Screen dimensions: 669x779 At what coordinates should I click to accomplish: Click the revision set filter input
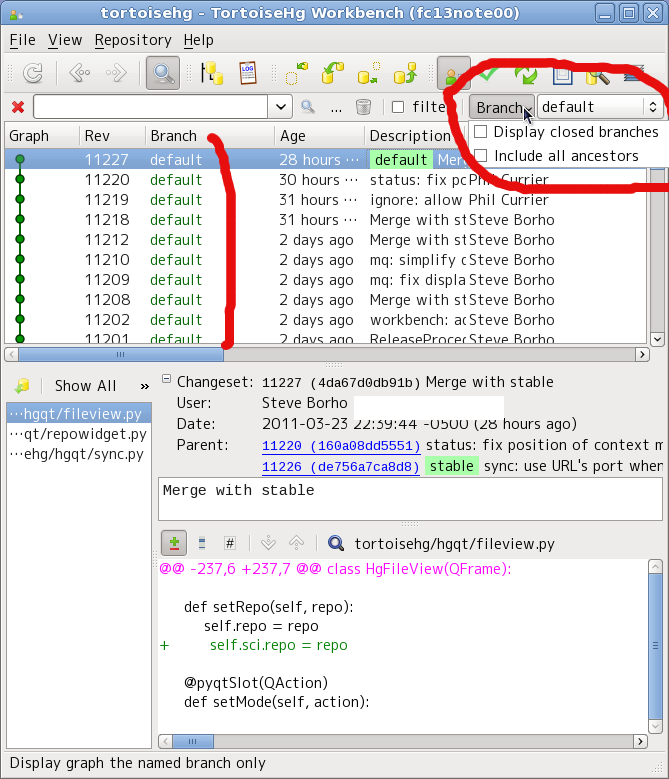tap(150, 107)
